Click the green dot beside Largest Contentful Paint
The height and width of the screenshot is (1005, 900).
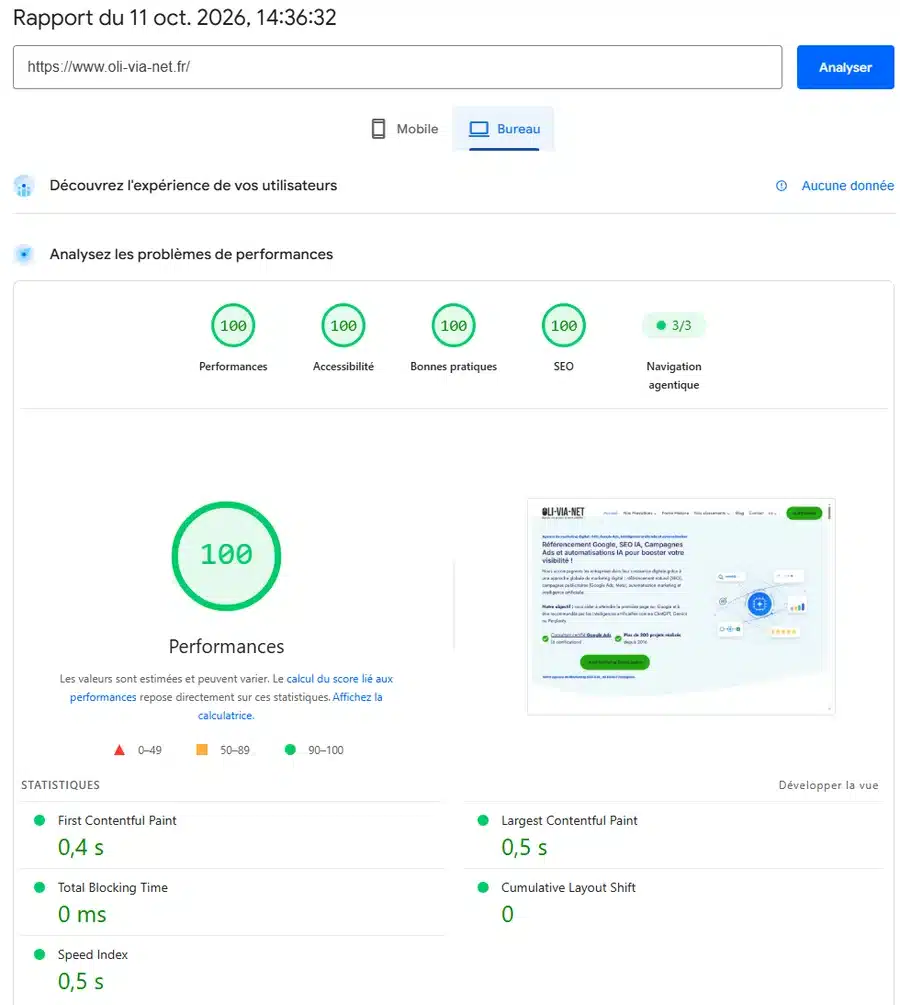click(483, 820)
